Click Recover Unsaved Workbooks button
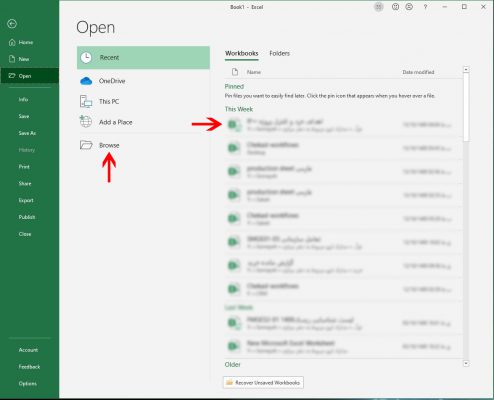 (263, 383)
